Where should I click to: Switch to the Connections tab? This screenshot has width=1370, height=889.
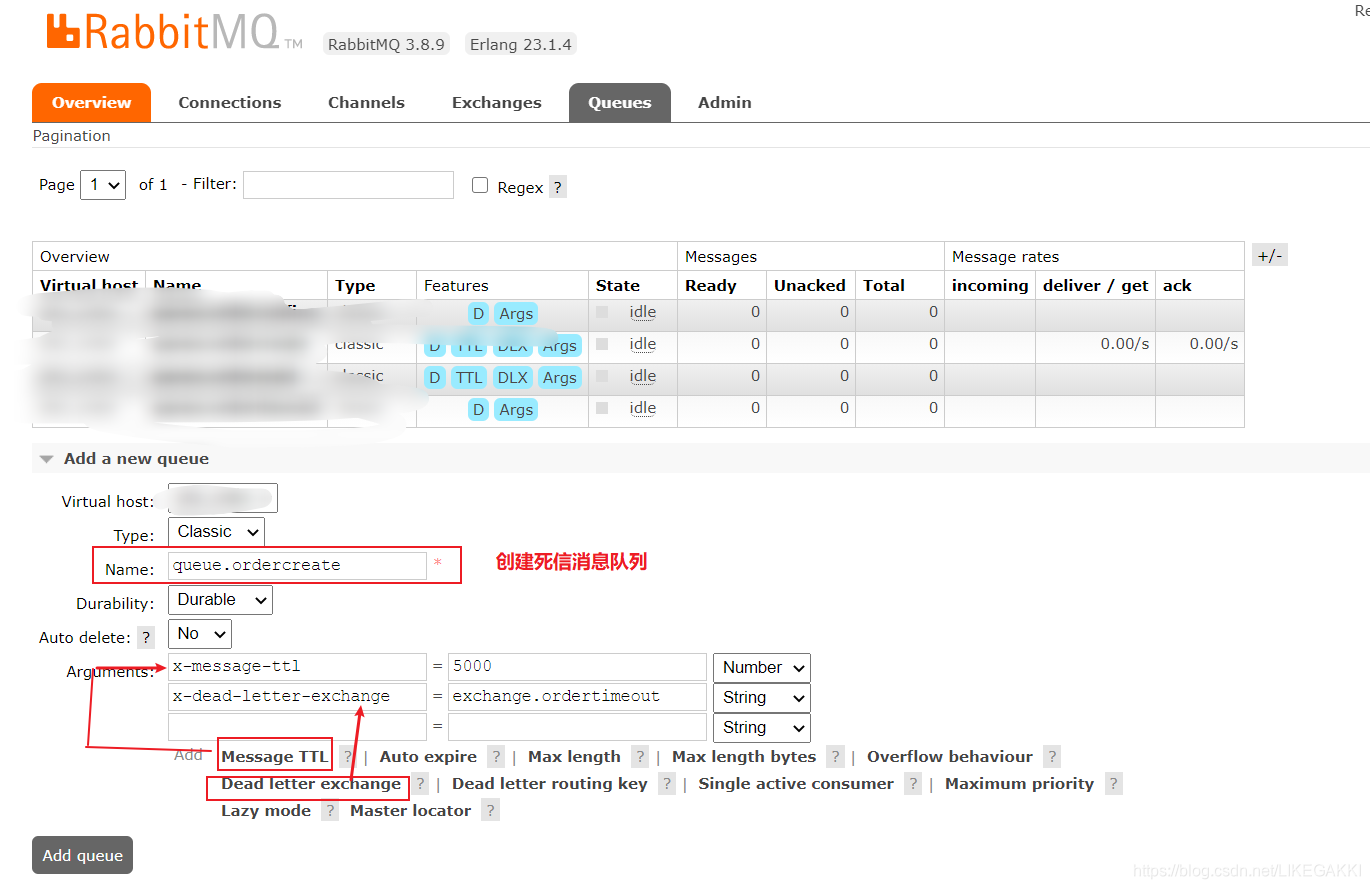pyautogui.click(x=230, y=103)
